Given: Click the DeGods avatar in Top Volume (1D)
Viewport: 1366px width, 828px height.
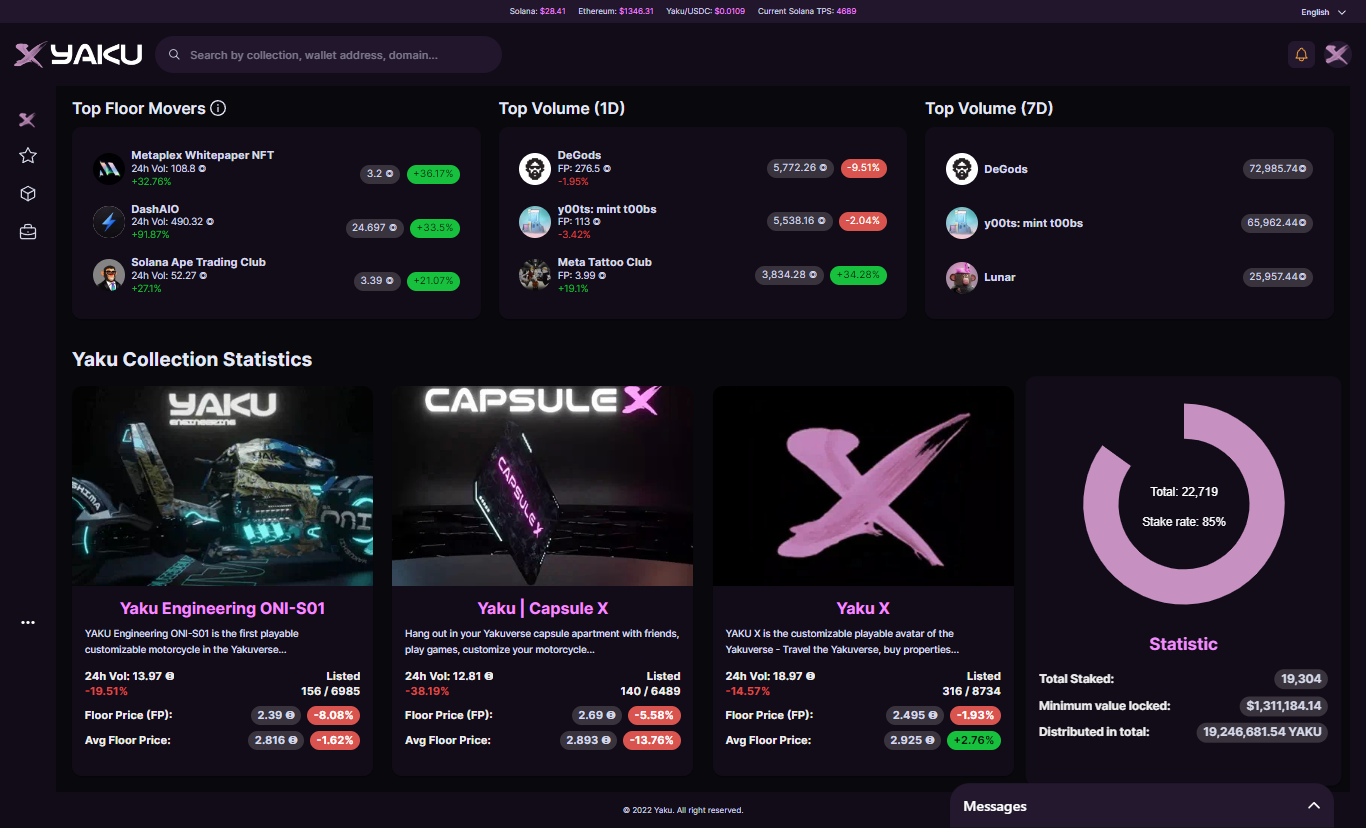Looking at the screenshot, I should coord(535,169).
